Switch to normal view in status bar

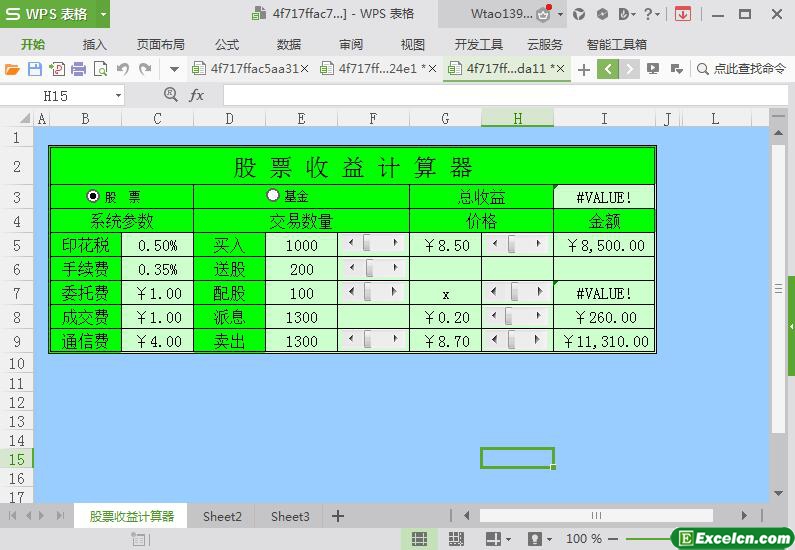419,539
